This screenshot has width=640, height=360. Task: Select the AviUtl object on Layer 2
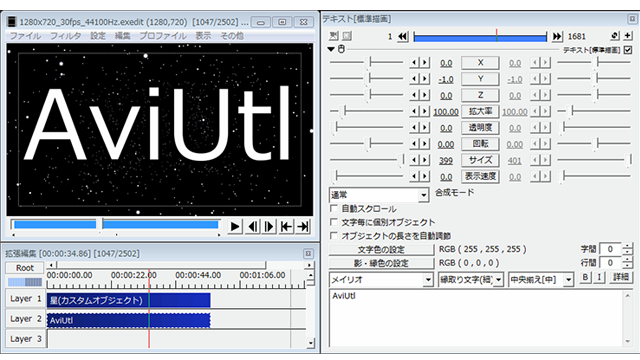[129, 320]
